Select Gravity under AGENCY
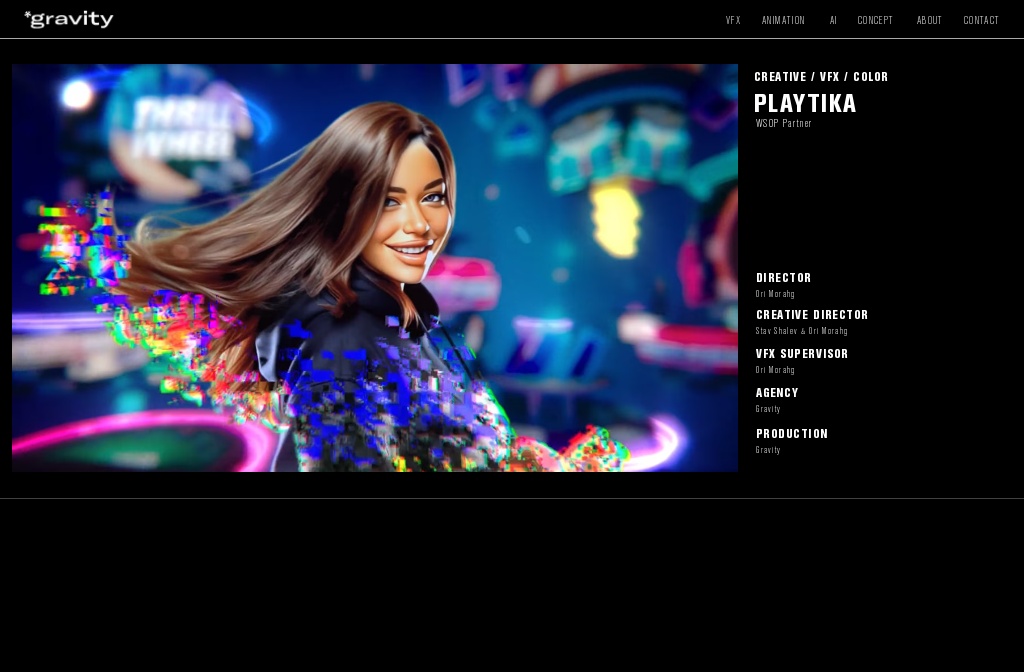 (767, 409)
